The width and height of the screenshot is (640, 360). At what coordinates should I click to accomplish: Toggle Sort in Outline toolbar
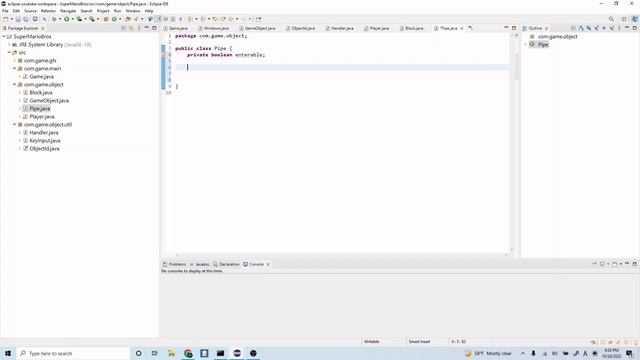point(581,28)
